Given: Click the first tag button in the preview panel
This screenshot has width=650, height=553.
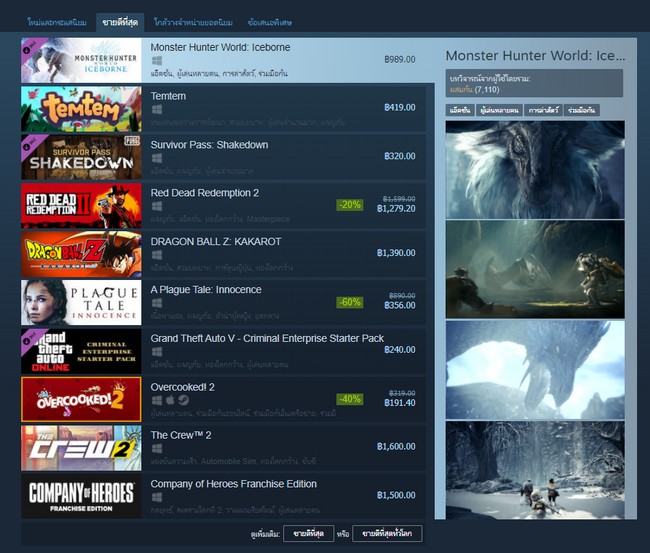Looking at the screenshot, I should tap(460, 110).
